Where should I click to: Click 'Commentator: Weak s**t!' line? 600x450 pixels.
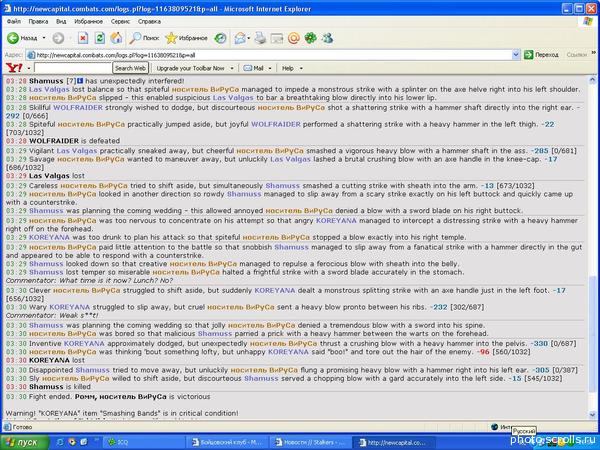click(52, 316)
